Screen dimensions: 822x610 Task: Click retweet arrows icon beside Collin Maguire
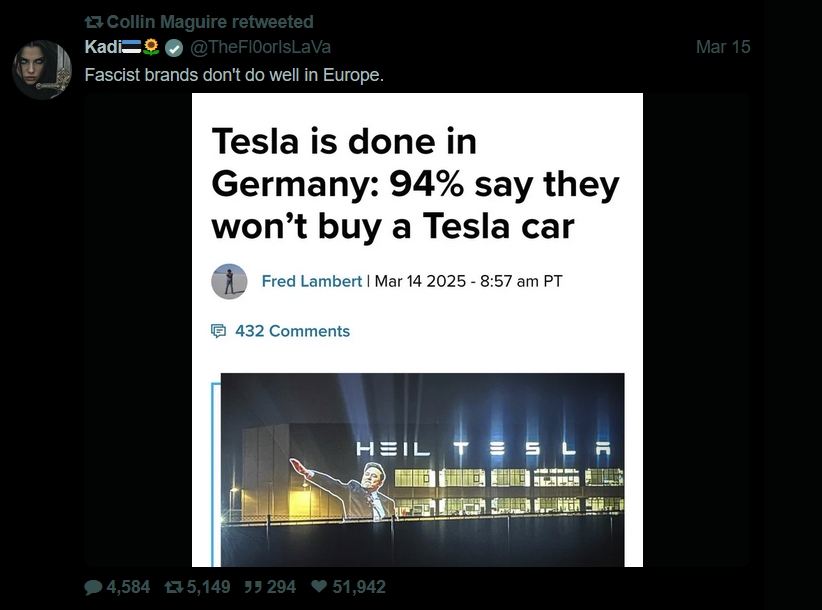(x=93, y=22)
